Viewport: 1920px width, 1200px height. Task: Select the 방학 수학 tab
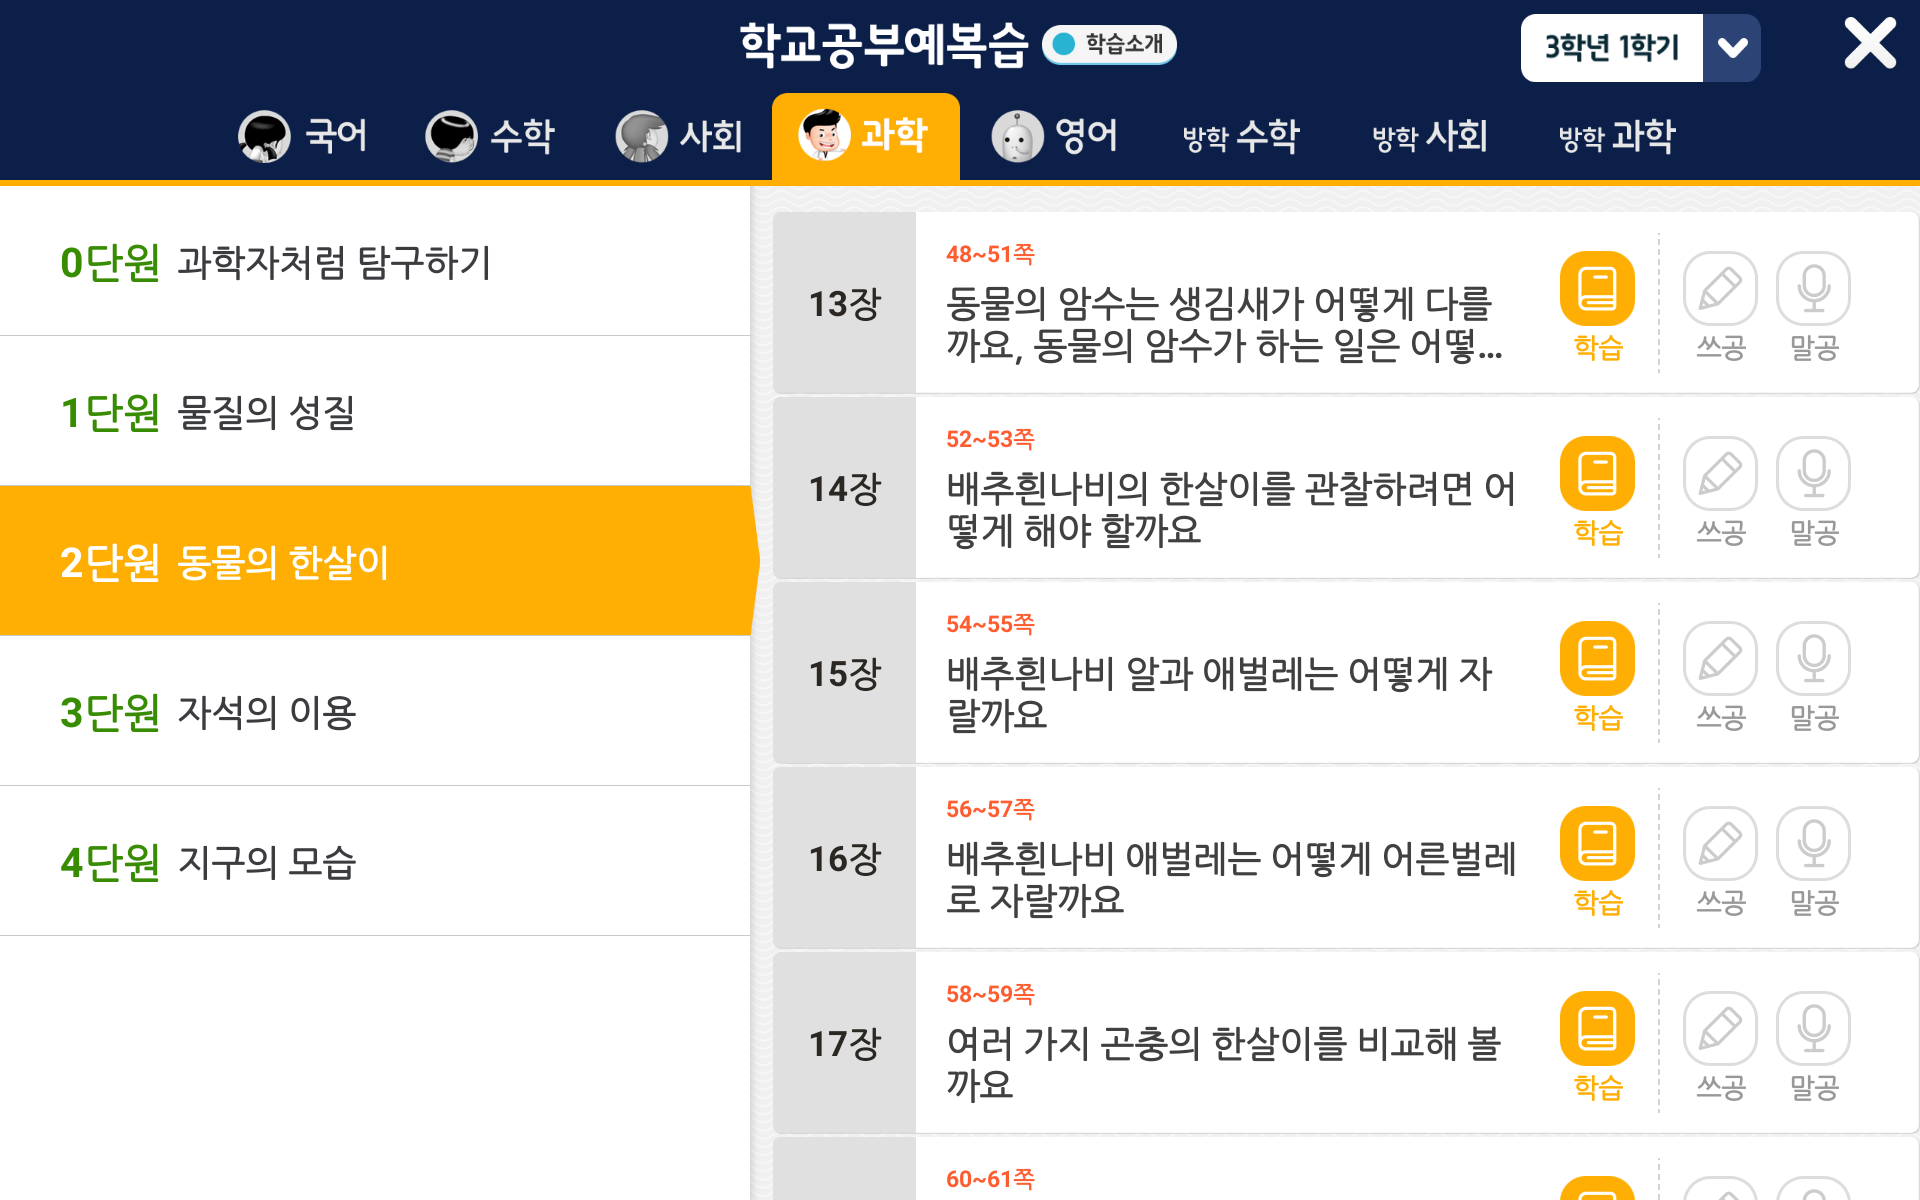[x=1241, y=136]
